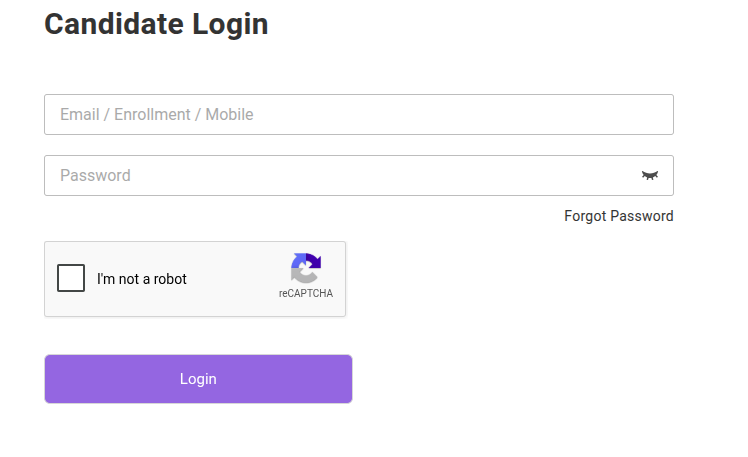Click the "Login" text on the purple button

coord(198,379)
